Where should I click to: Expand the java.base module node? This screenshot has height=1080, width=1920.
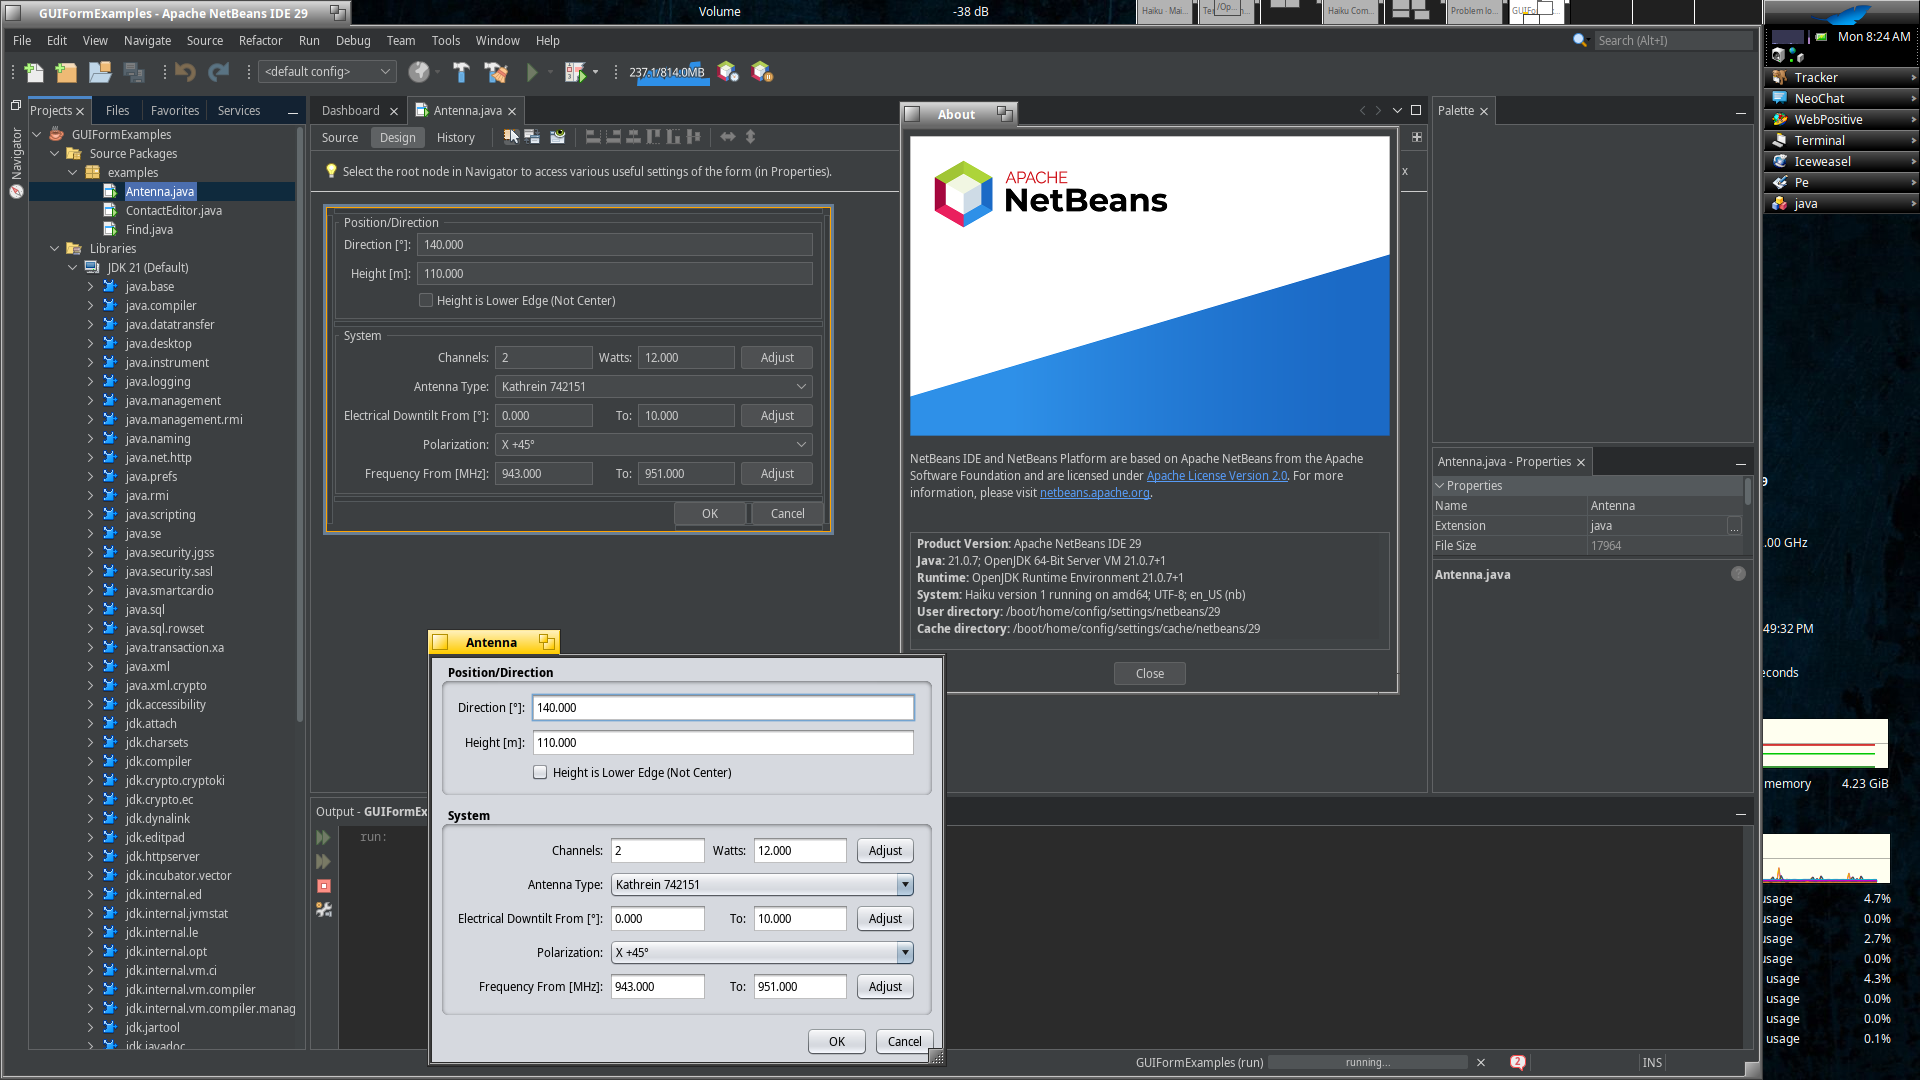point(91,287)
